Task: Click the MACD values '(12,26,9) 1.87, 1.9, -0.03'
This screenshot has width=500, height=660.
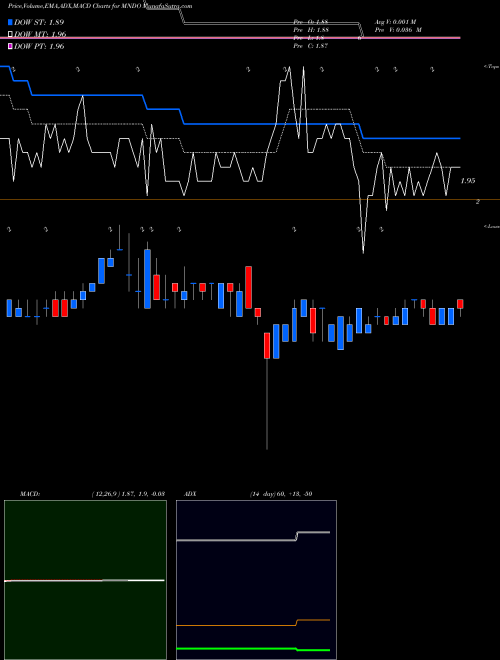Action: [x=128, y=494]
